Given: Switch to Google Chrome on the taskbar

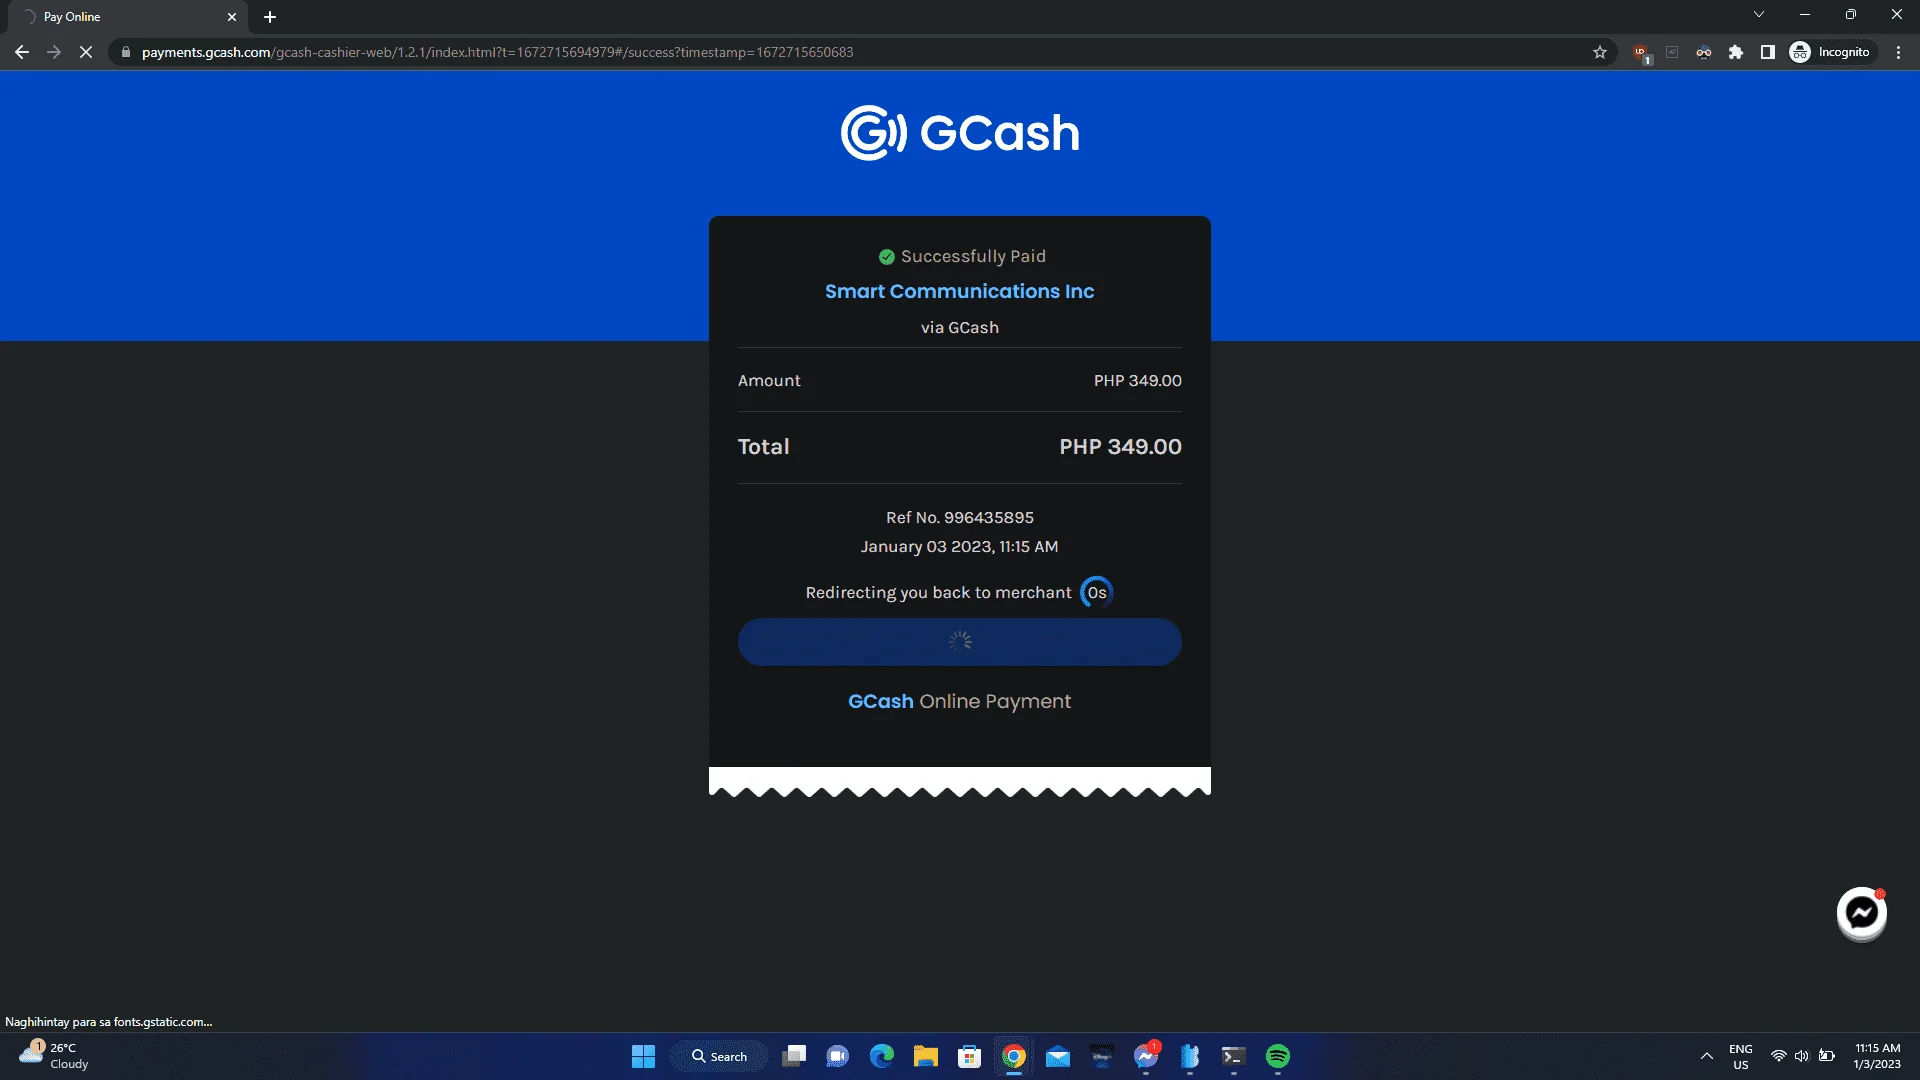Looking at the screenshot, I should (1014, 1057).
